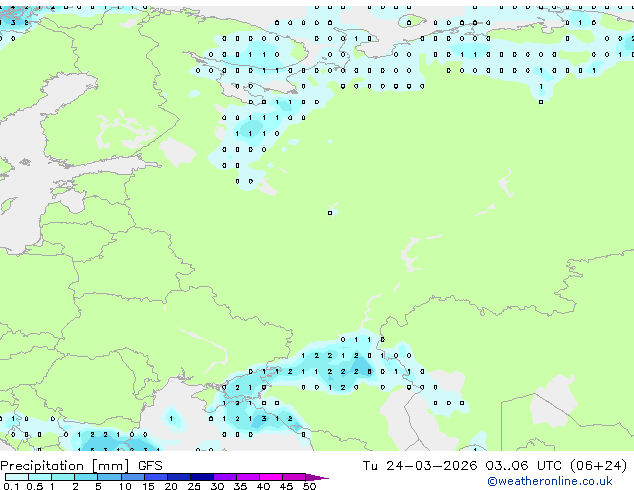Click the legend swatch between 0.1 and 0.5
The height and width of the screenshot is (490, 634).
[17, 477]
